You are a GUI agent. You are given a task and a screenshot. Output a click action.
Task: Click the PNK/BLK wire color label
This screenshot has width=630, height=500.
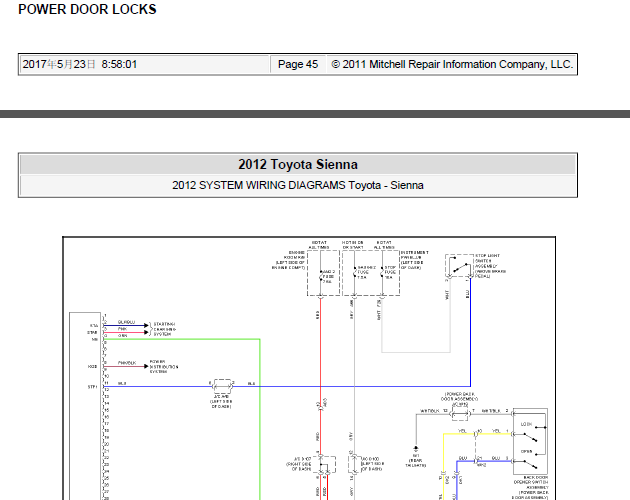127,363
